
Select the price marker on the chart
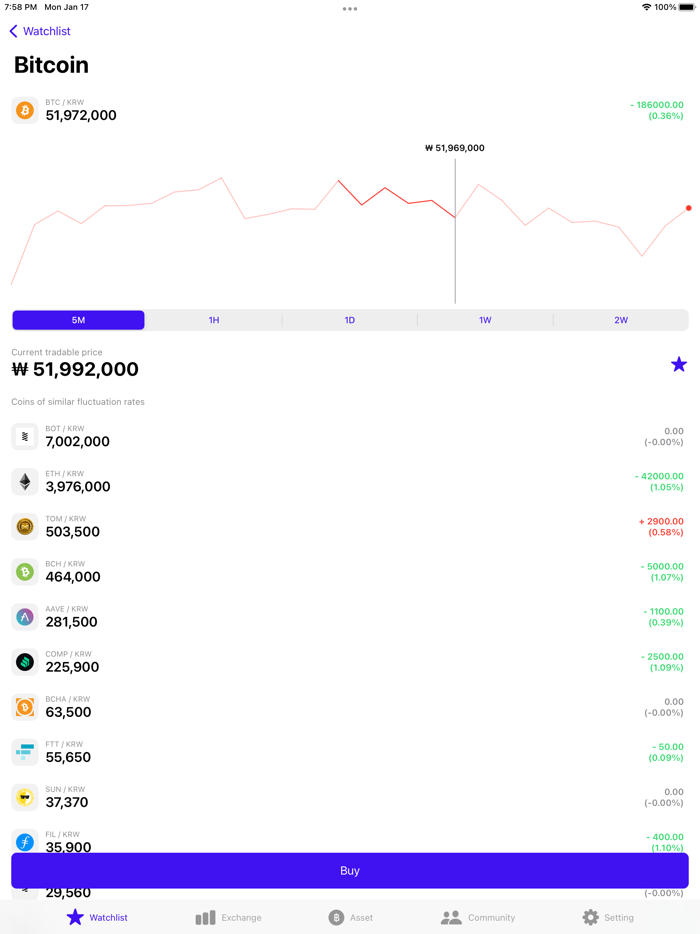tap(455, 147)
